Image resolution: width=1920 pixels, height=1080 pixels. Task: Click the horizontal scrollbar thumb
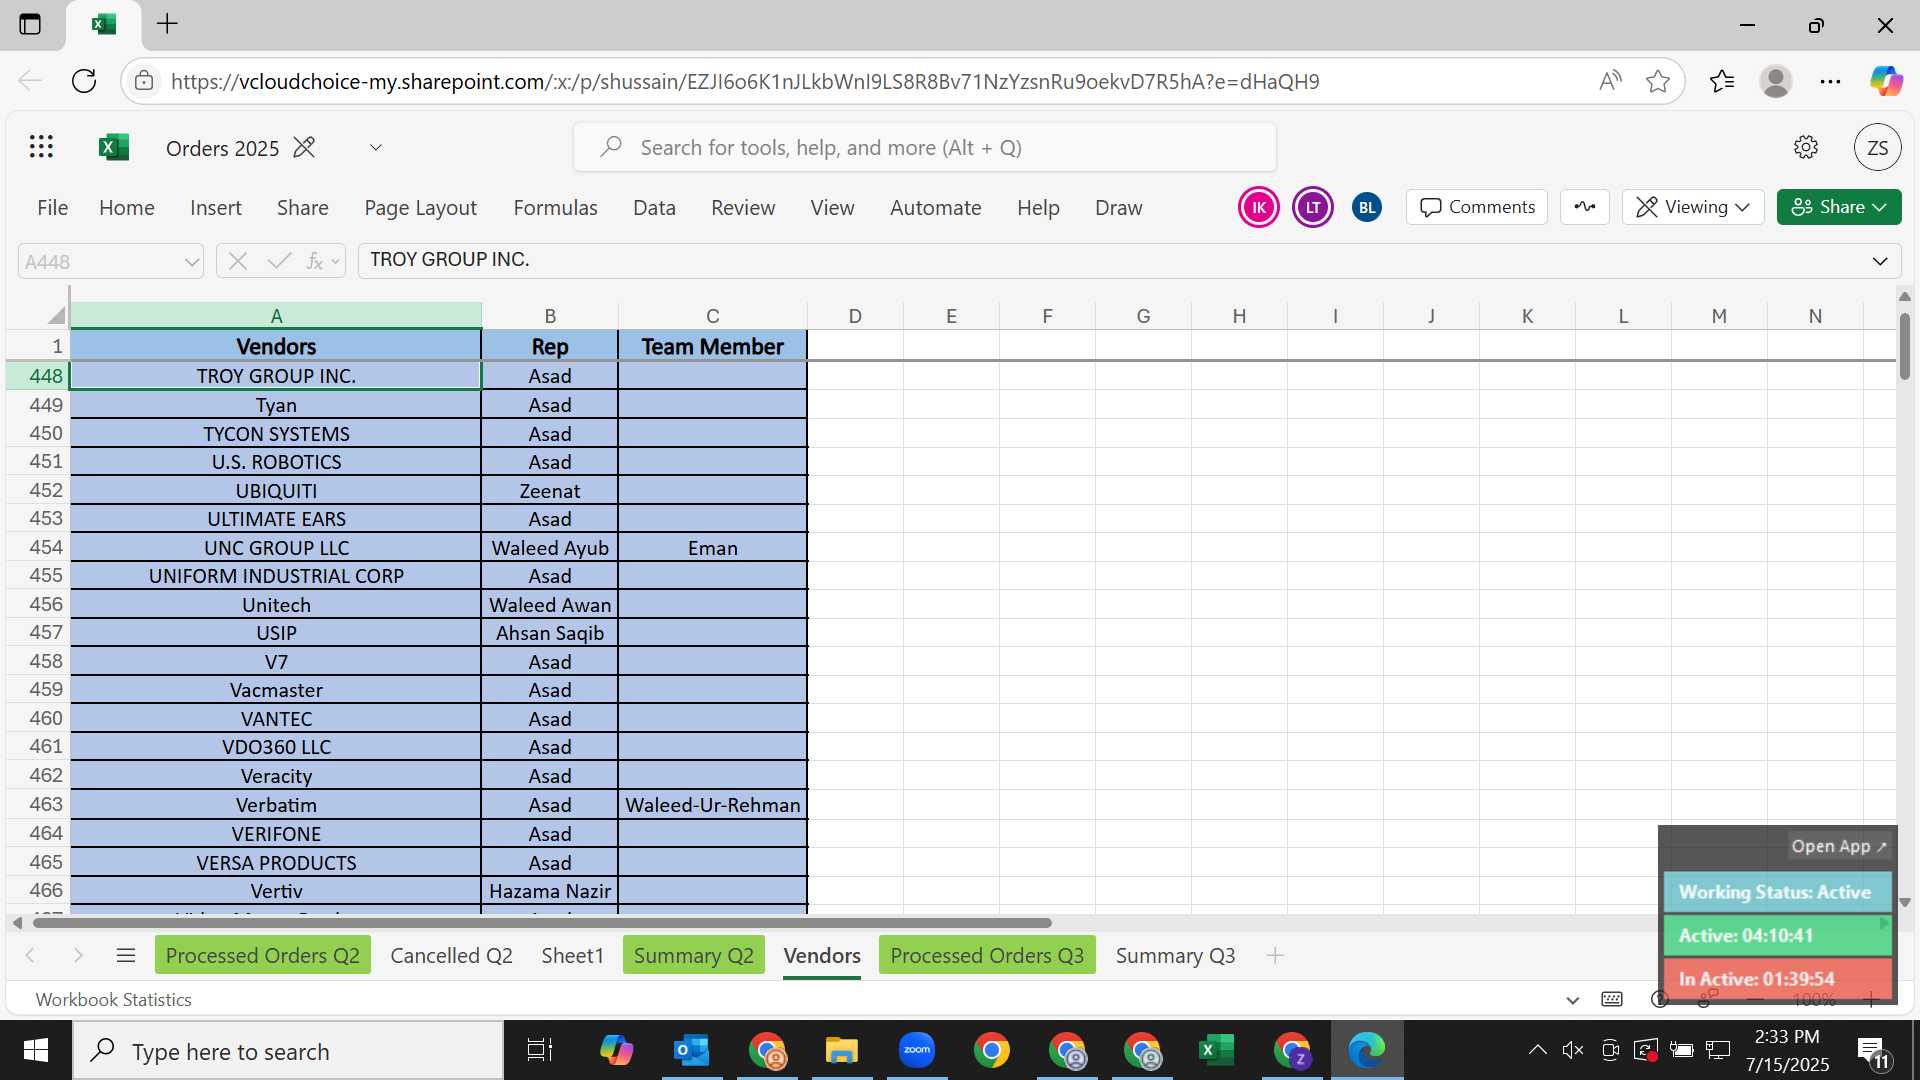541,922
